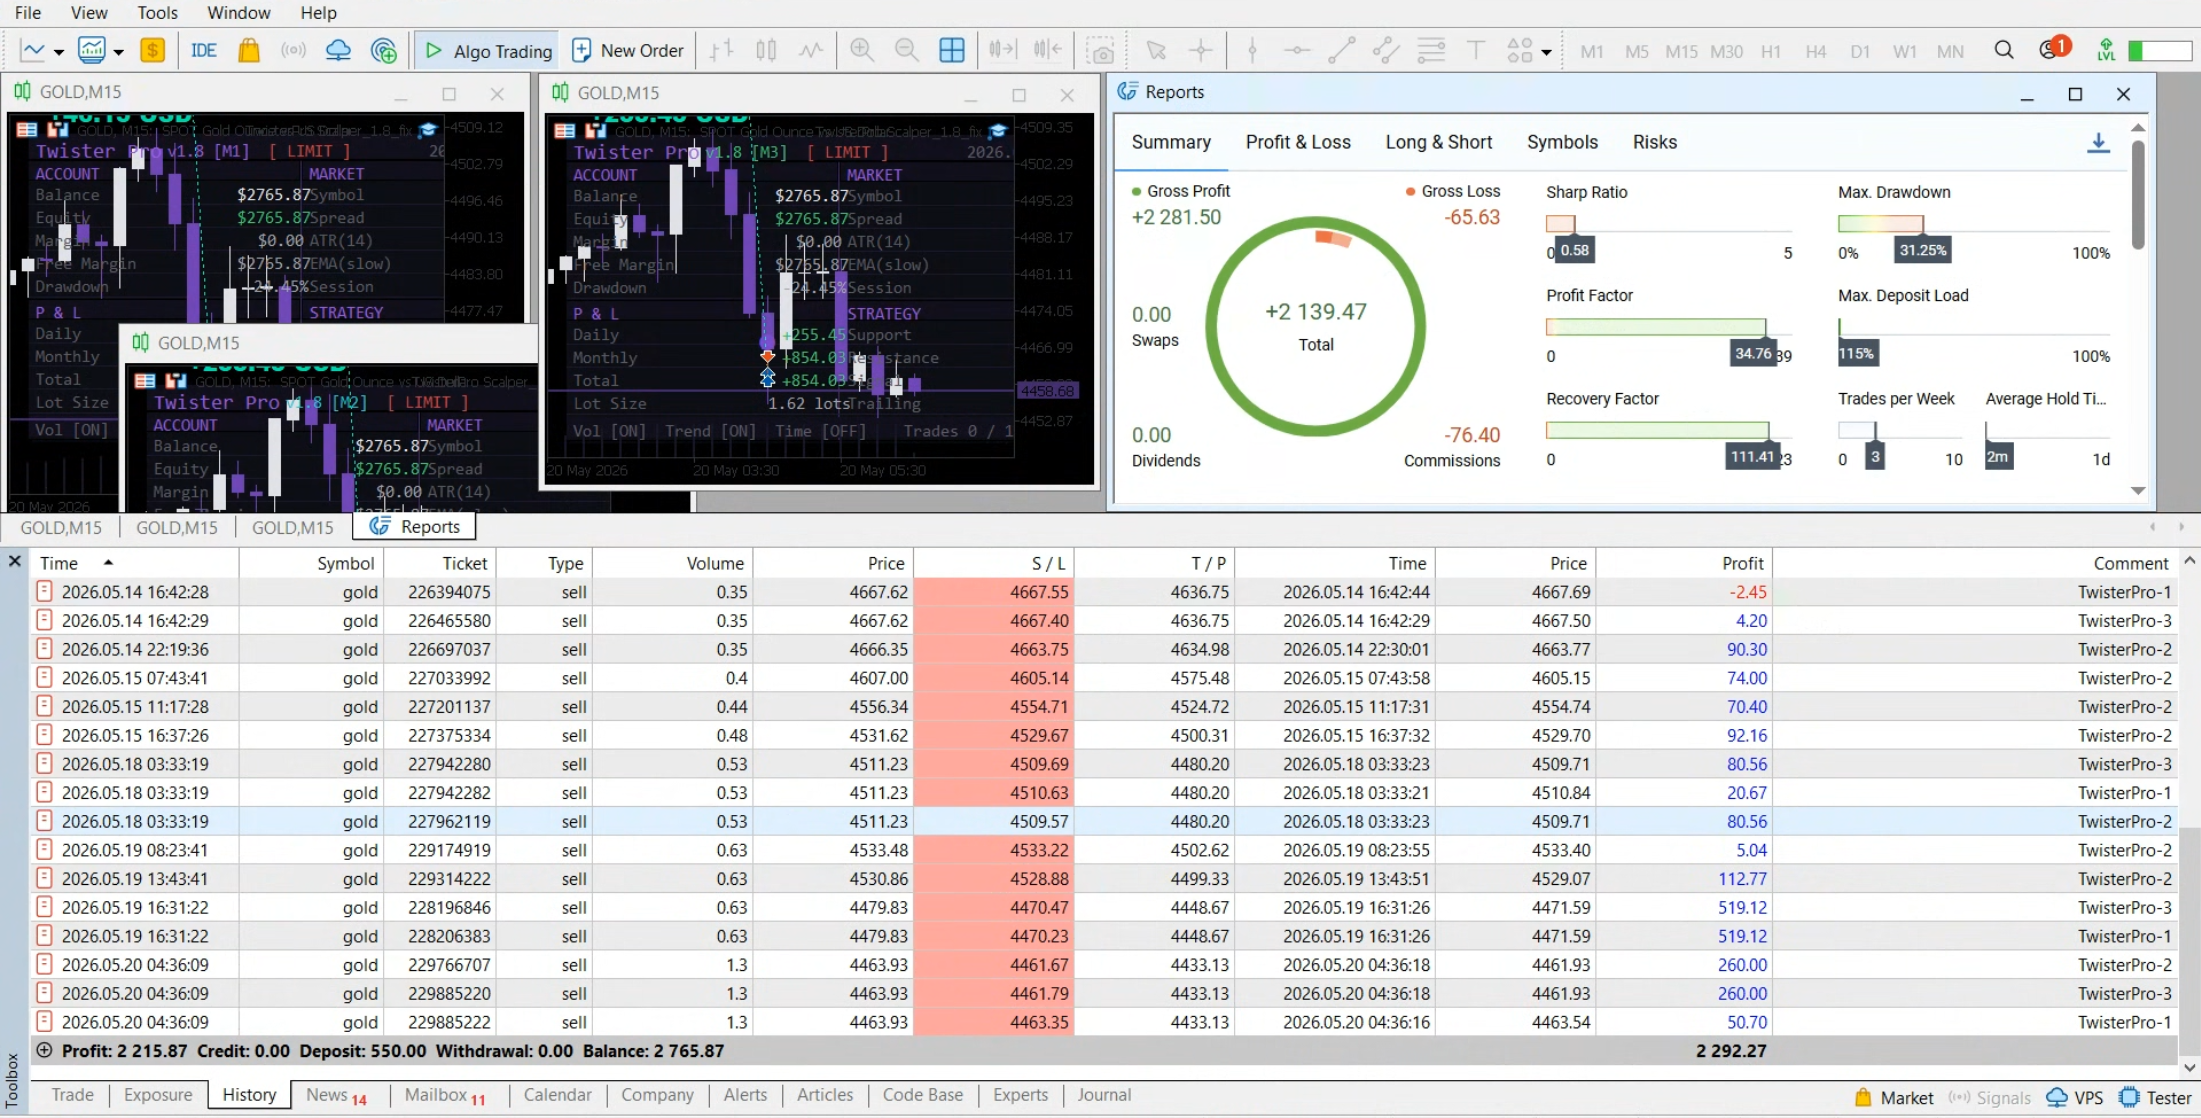Zoom out the chart with magnifier minus
The image size is (2201, 1118).
coord(907,50)
